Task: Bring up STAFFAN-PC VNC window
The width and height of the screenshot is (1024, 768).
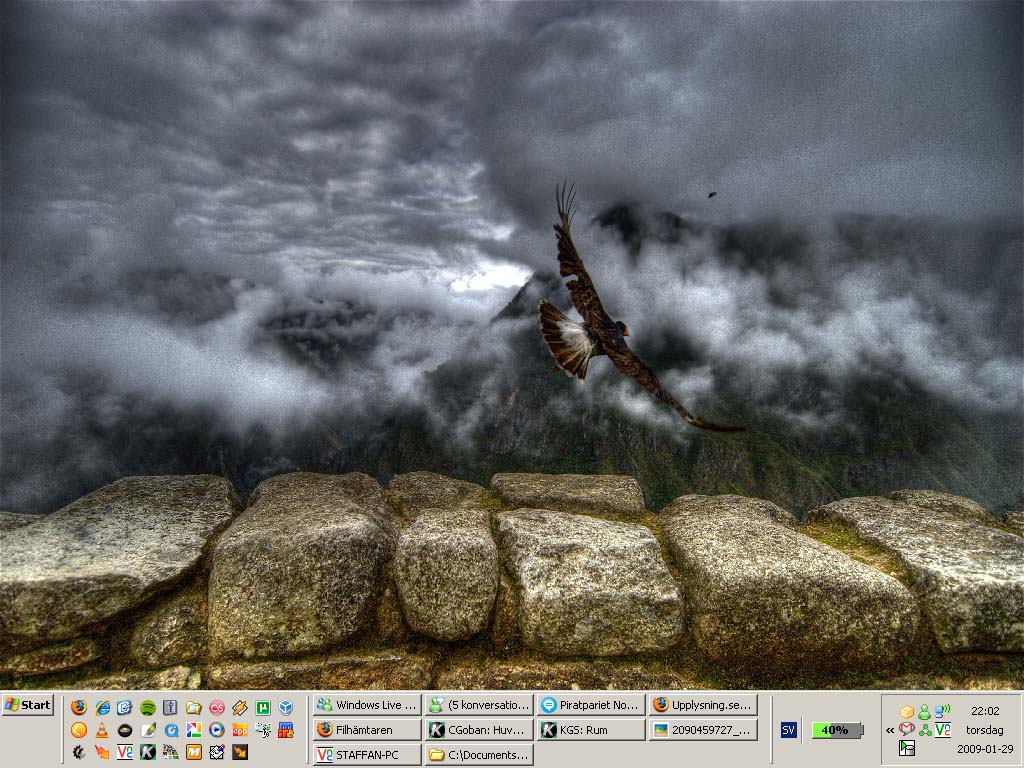Action: tap(368, 755)
